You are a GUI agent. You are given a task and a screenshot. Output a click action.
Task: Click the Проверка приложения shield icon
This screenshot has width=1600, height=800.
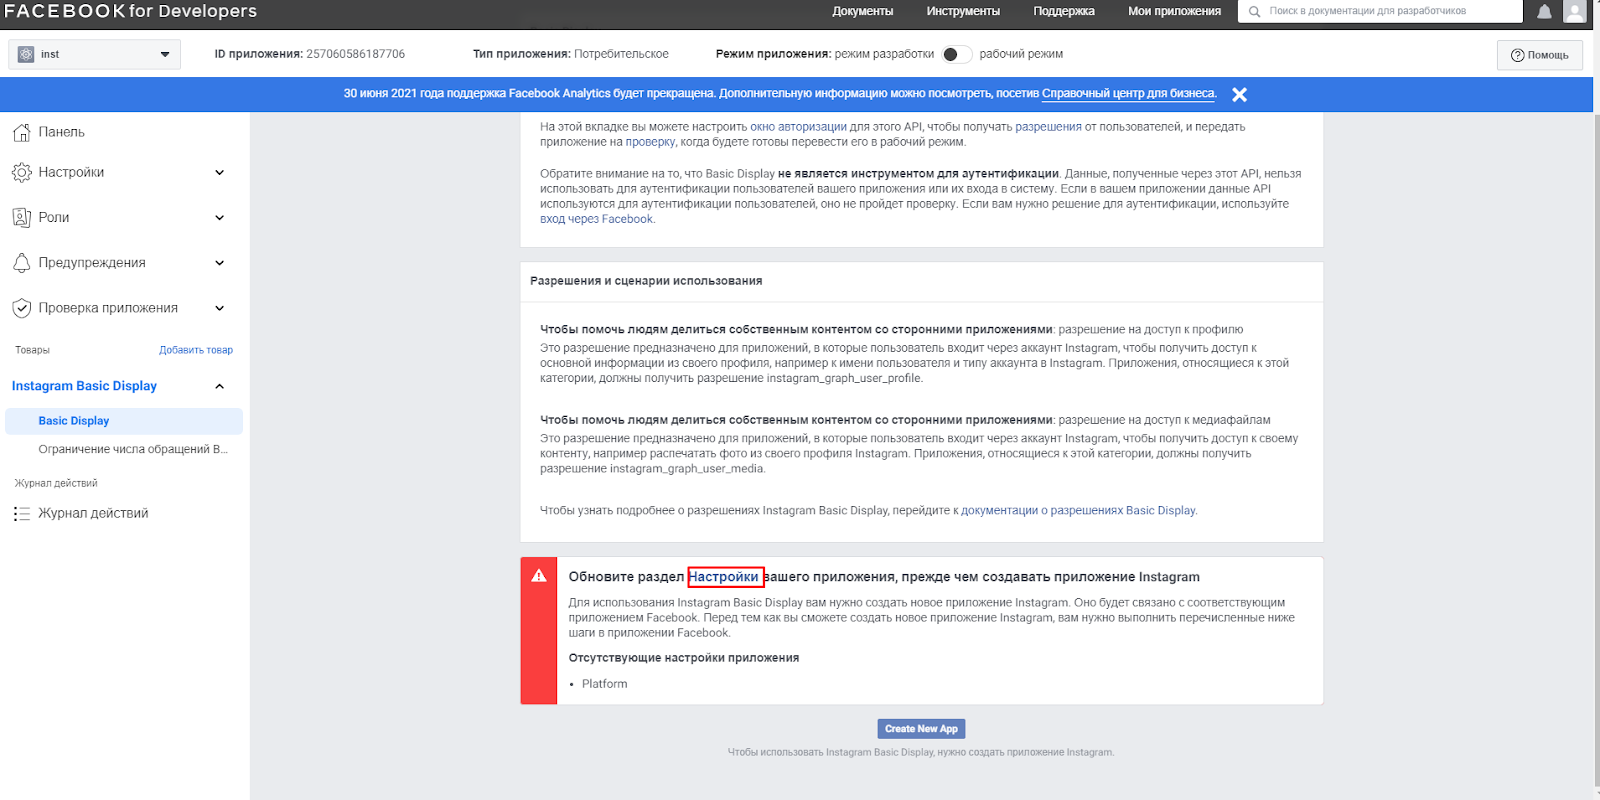[21, 308]
